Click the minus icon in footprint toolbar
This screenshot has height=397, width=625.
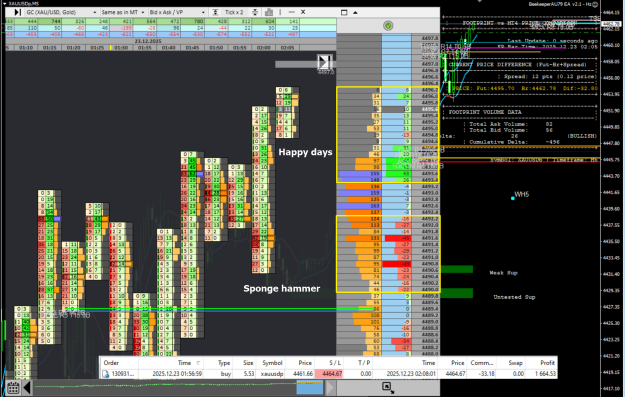(x=291, y=12)
